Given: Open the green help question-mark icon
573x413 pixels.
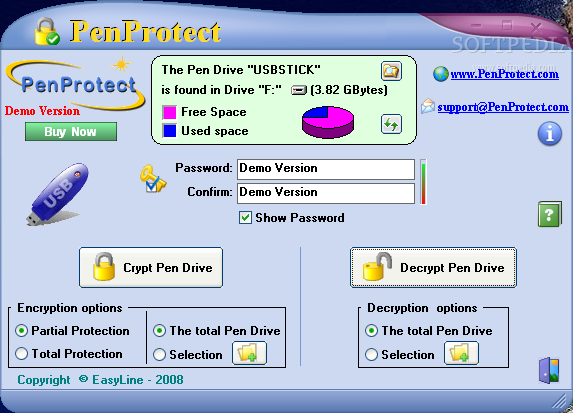Looking at the screenshot, I should [x=549, y=214].
